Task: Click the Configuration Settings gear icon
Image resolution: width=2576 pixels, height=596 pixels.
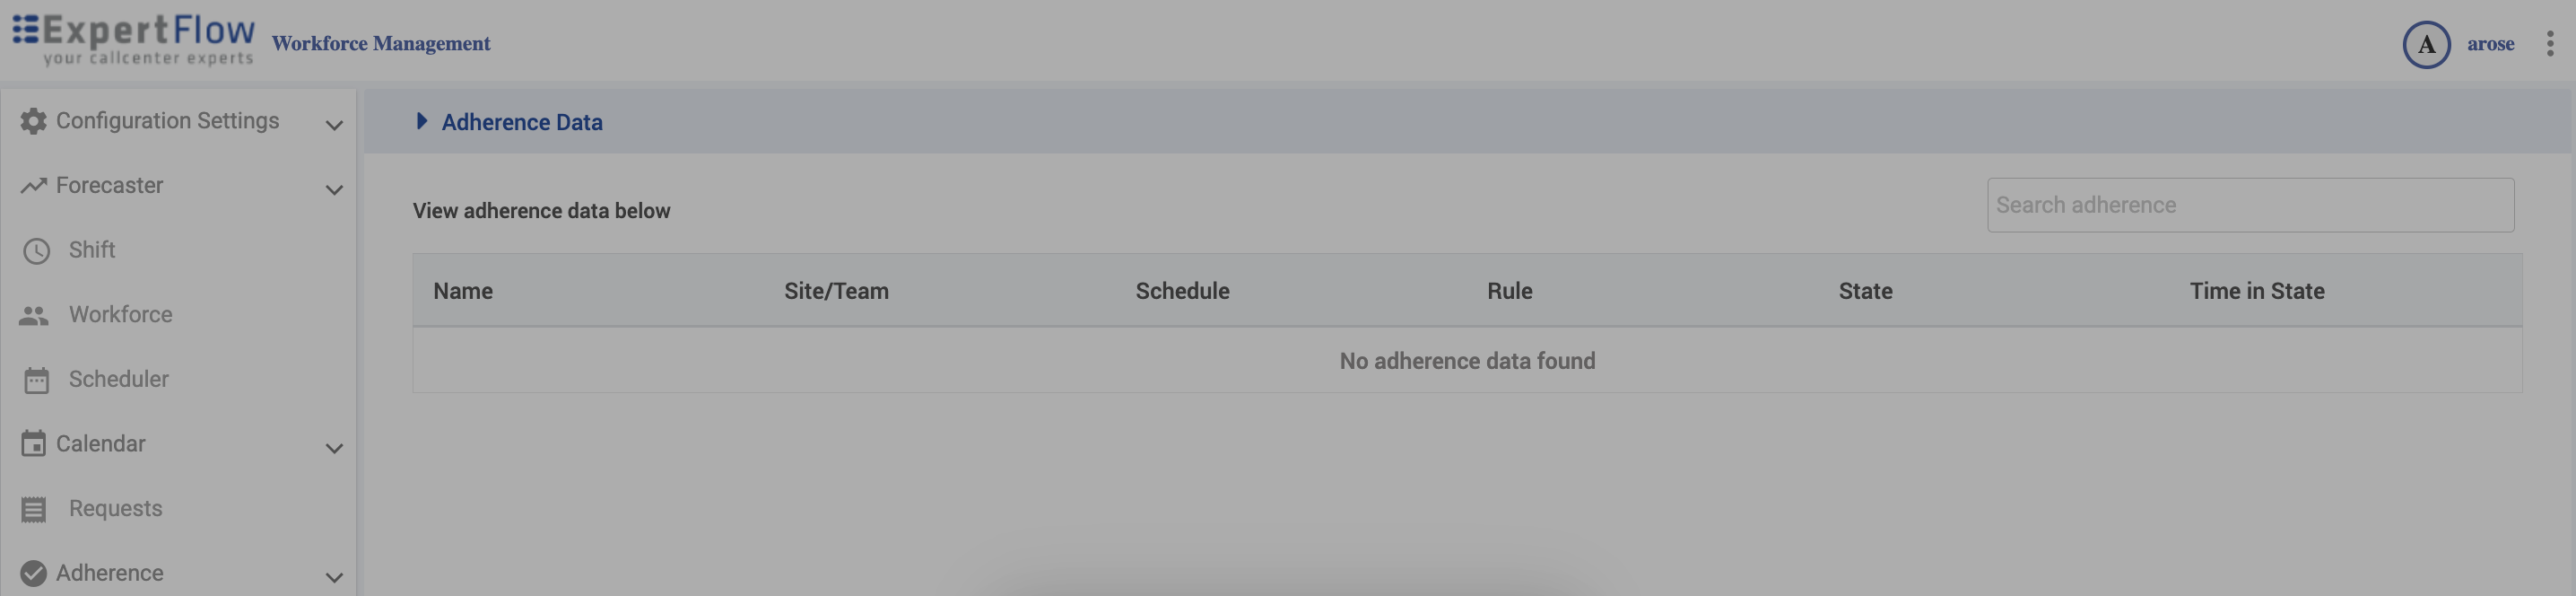Action: [x=33, y=121]
